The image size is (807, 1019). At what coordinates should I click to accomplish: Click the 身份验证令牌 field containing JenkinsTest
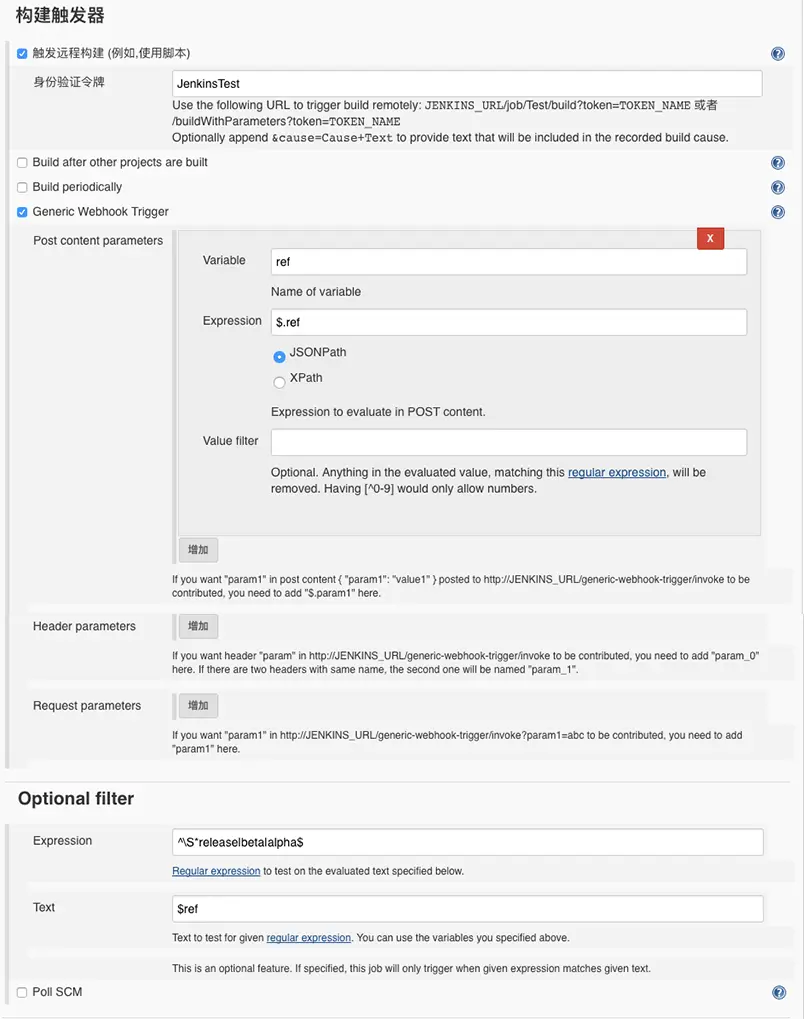(467, 84)
